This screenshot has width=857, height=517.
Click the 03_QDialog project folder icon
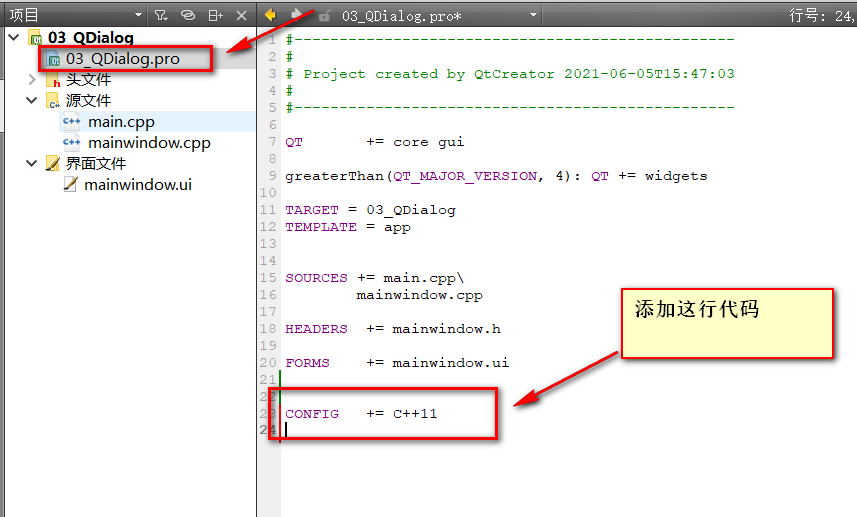(x=36, y=38)
